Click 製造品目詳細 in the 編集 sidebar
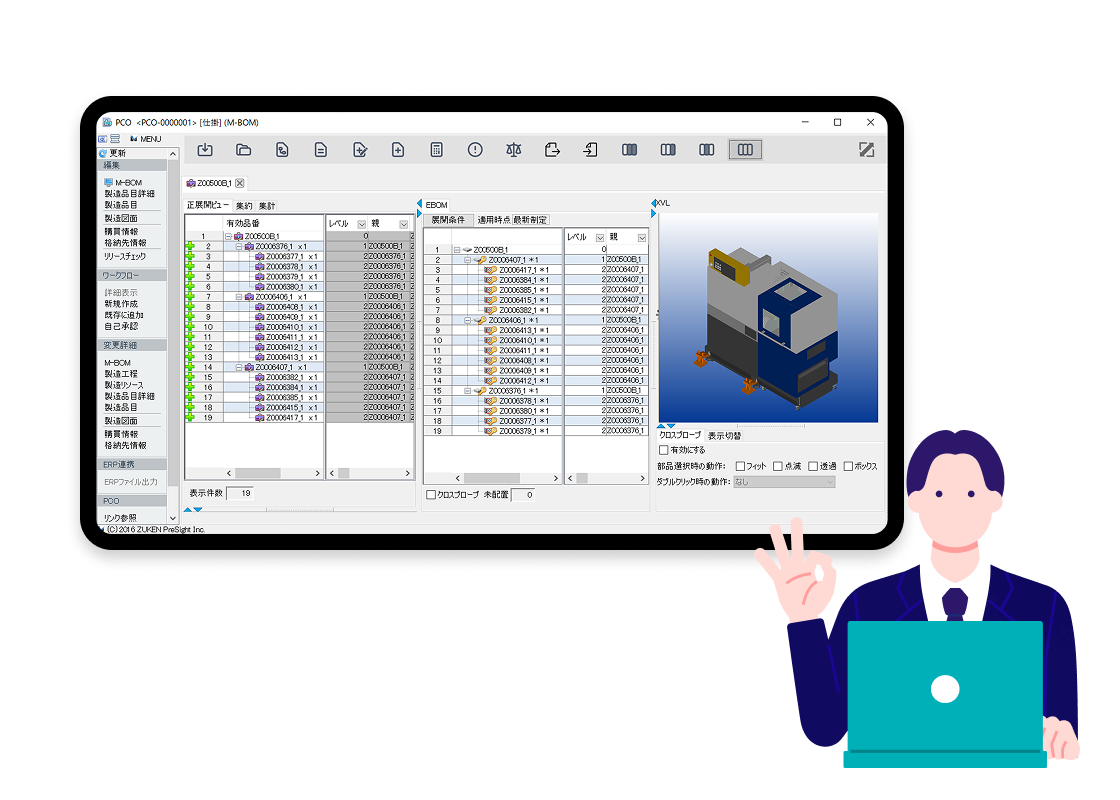 pos(129,194)
